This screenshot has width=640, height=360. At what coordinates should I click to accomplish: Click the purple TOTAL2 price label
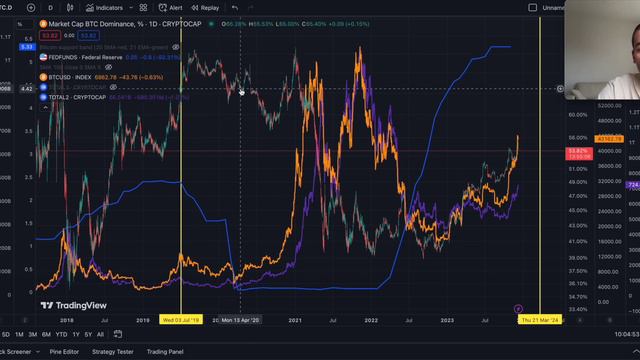point(633,185)
